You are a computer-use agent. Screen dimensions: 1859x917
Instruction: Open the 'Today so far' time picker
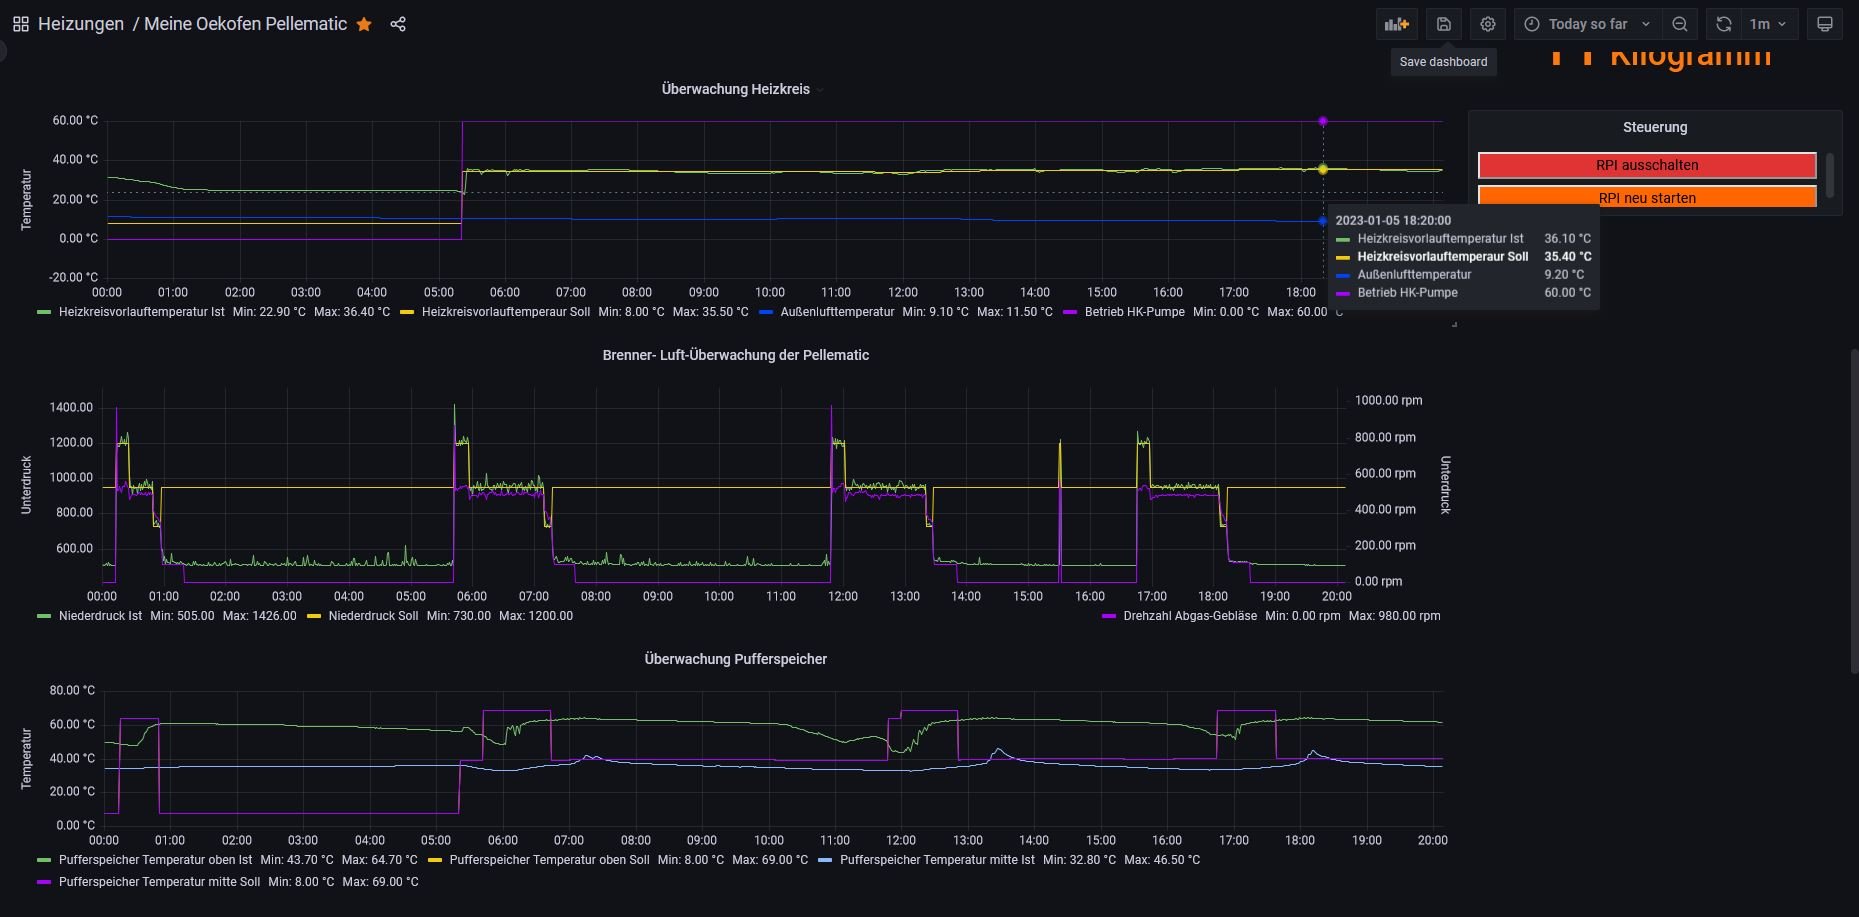click(1587, 24)
